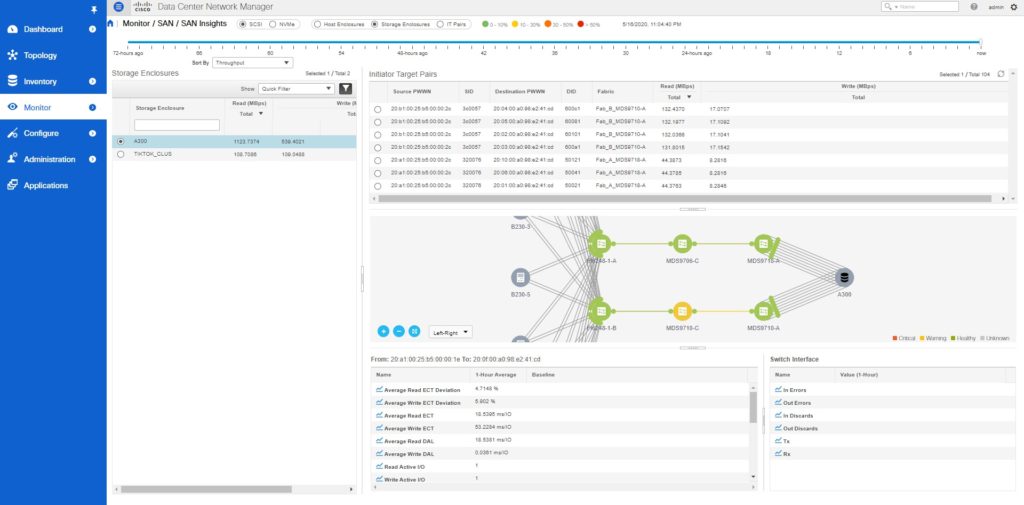Image resolution: width=1024 pixels, height=505 pixels.
Task: Expand the Configure sidebar submenu arrow
Action: coord(92,133)
